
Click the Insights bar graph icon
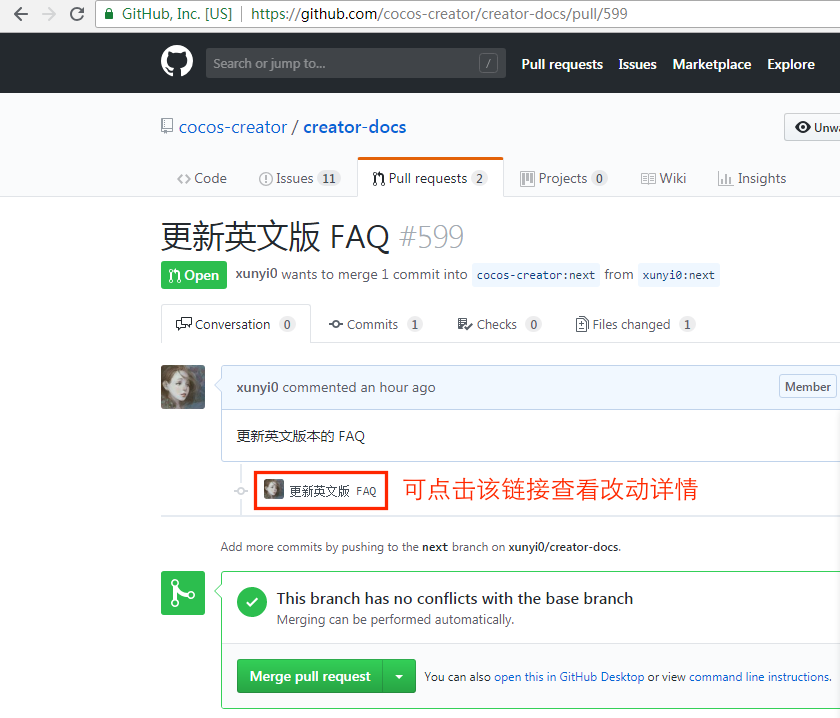tap(725, 179)
